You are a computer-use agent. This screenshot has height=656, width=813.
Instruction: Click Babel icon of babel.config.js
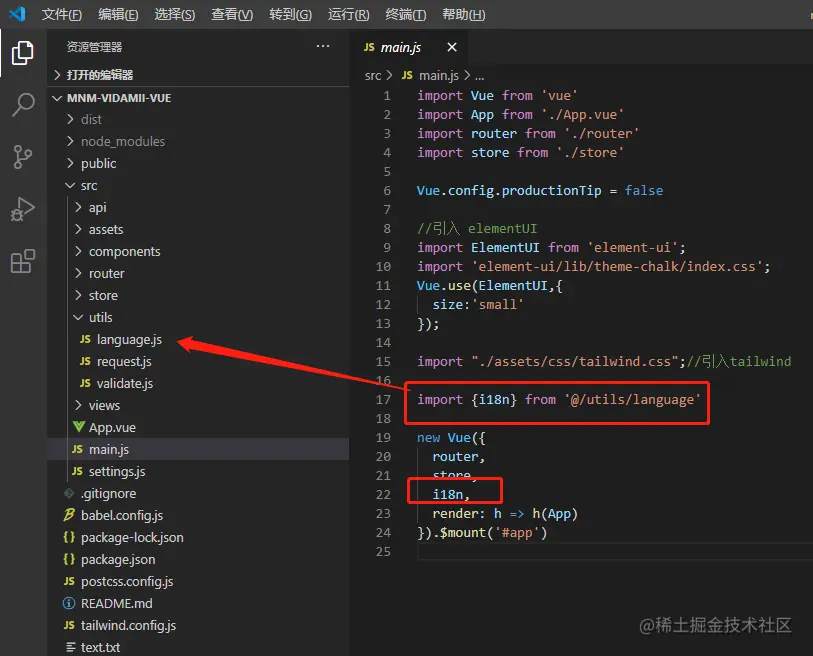[x=69, y=515]
